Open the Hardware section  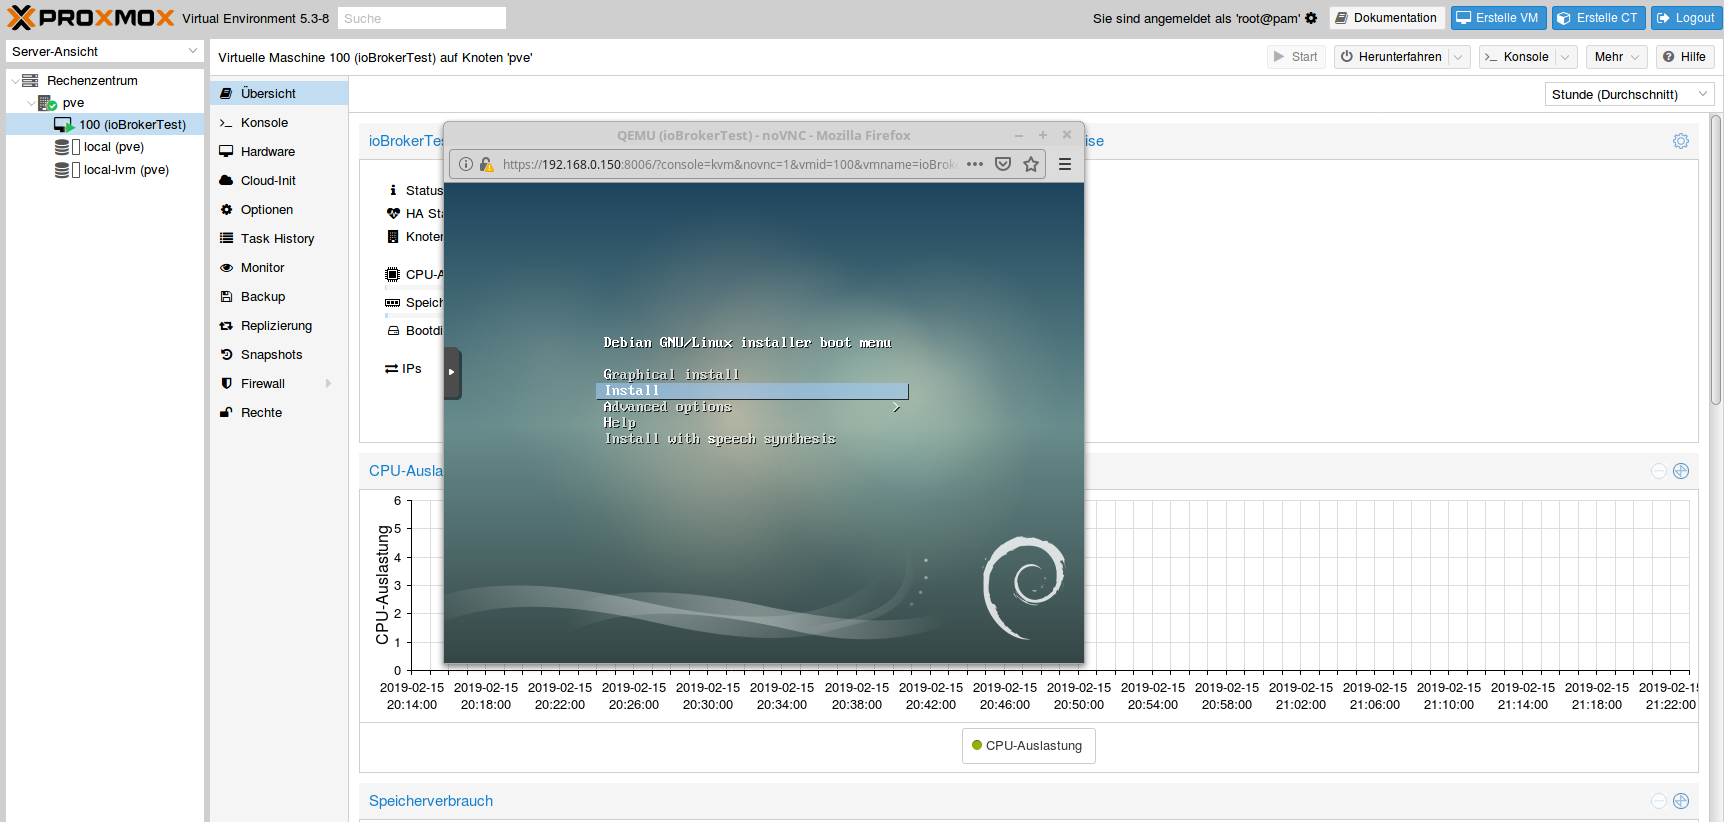pyautogui.click(x=279, y=151)
